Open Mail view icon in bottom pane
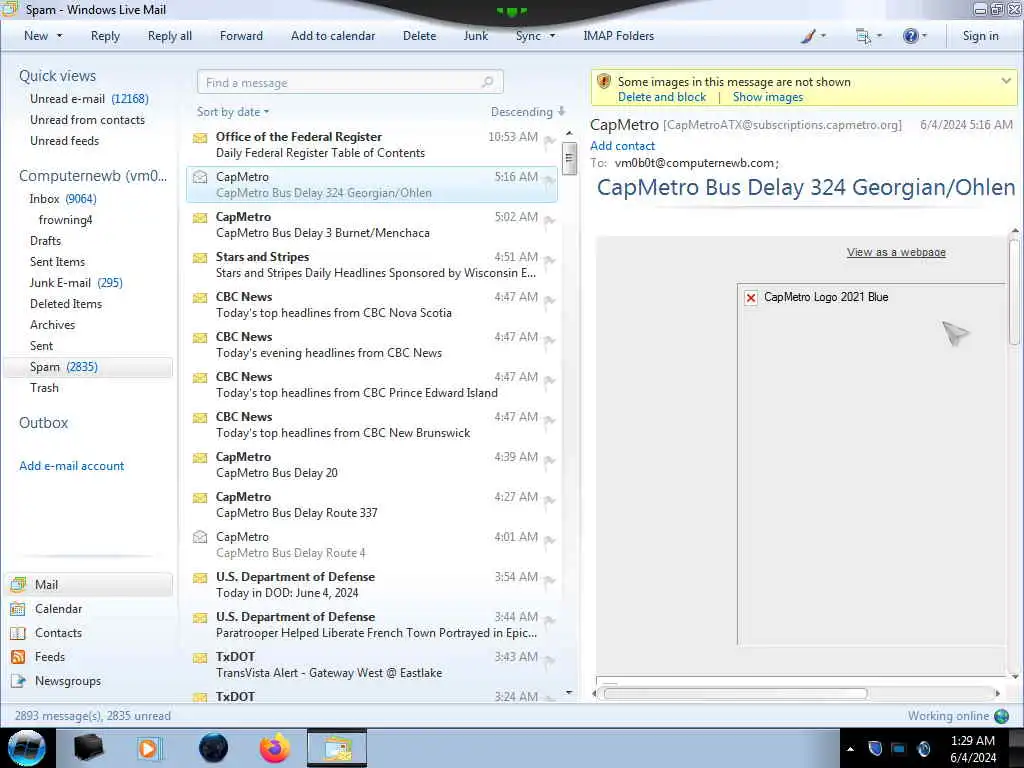 coord(18,584)
